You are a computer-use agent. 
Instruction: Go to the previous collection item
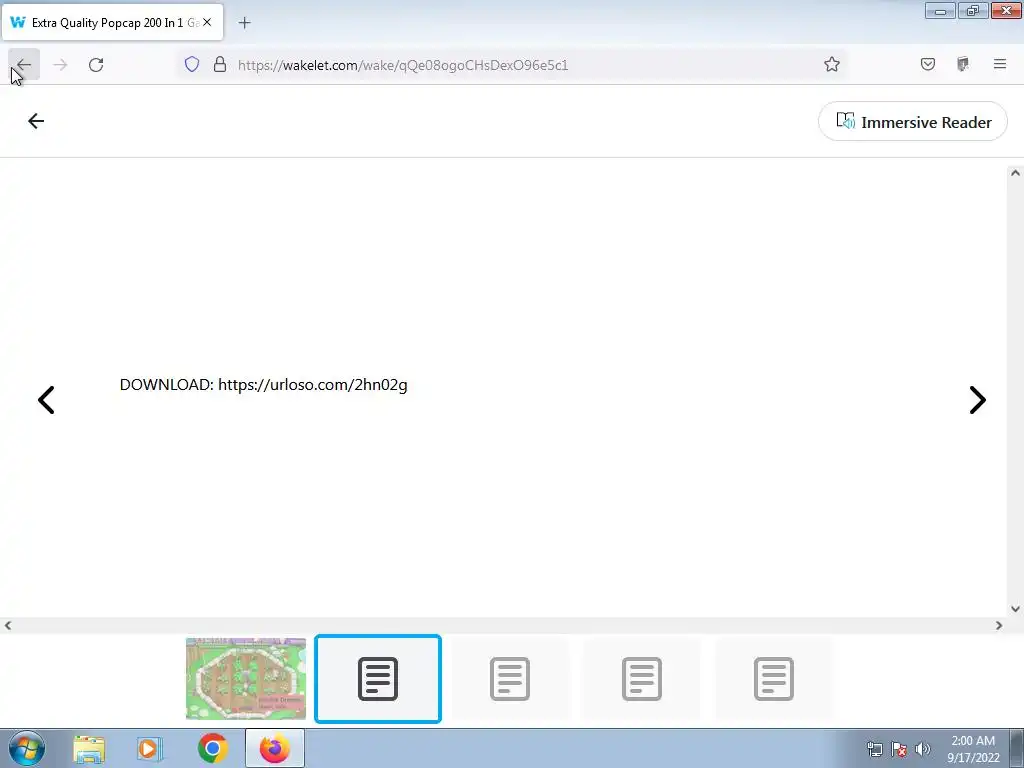coord(46,400)
